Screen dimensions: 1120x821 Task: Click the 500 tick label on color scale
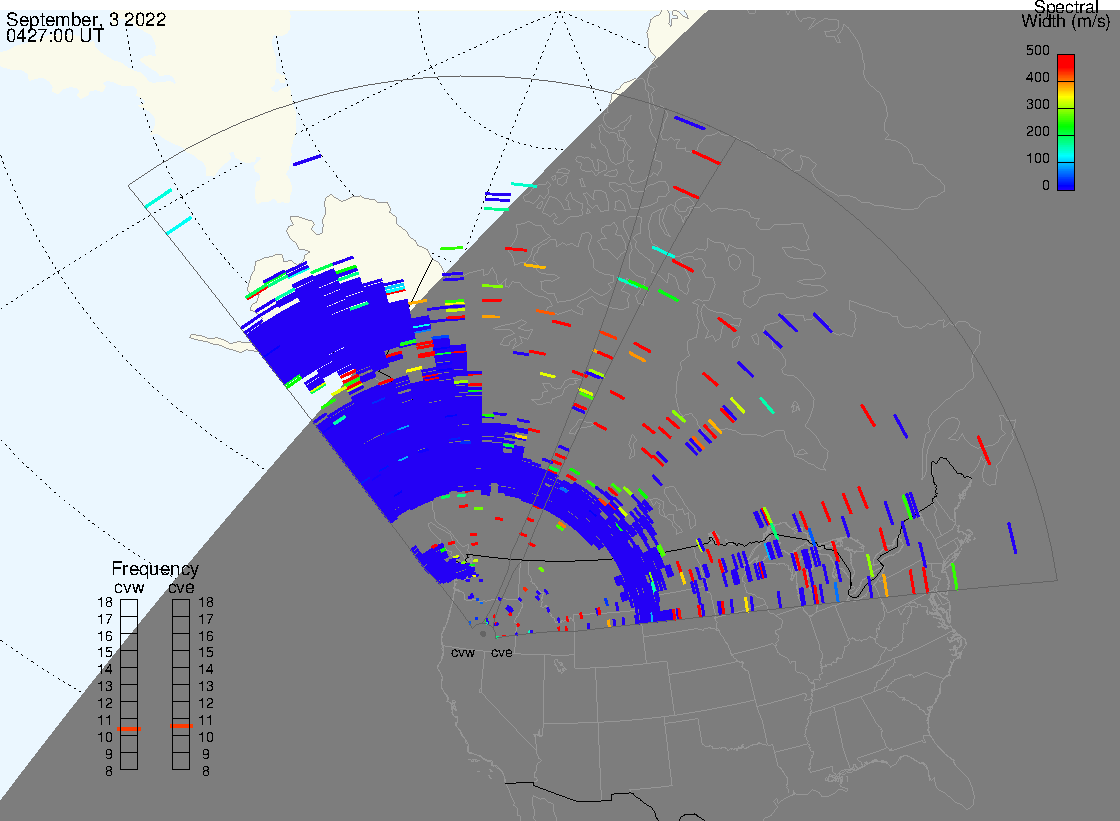click(x=1037, y=50)
